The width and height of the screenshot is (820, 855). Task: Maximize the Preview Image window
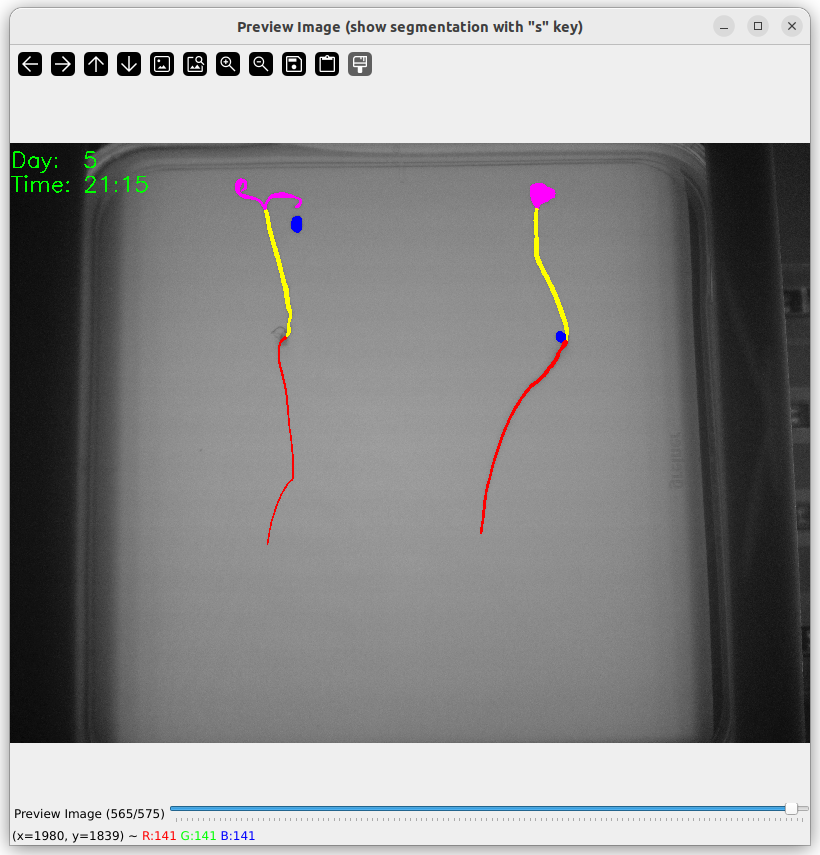(758, 27)
